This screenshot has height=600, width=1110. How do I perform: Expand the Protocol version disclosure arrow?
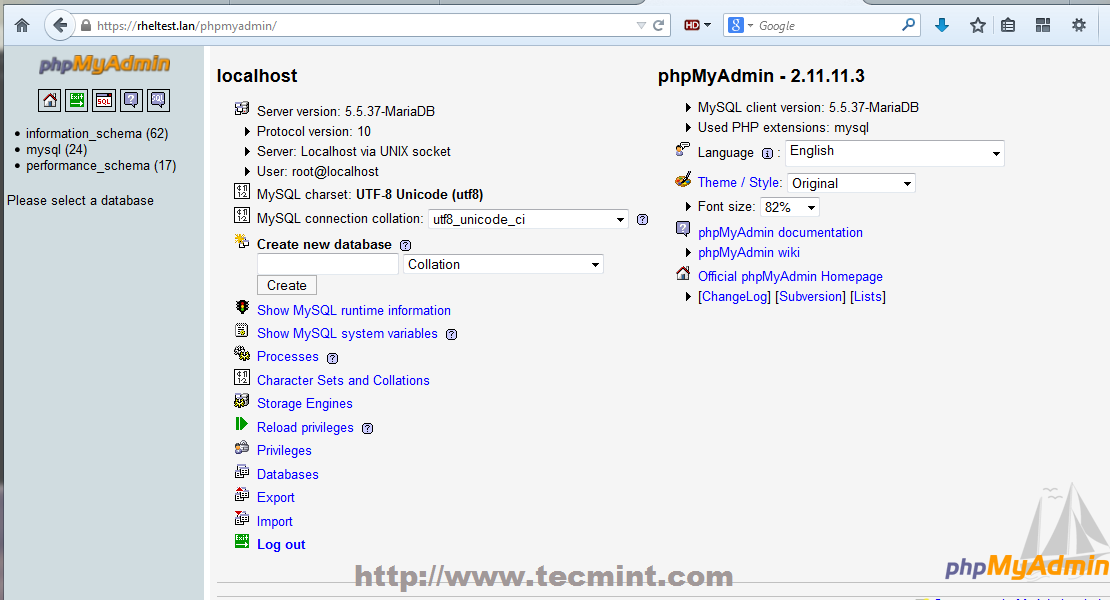coord(245,131)
